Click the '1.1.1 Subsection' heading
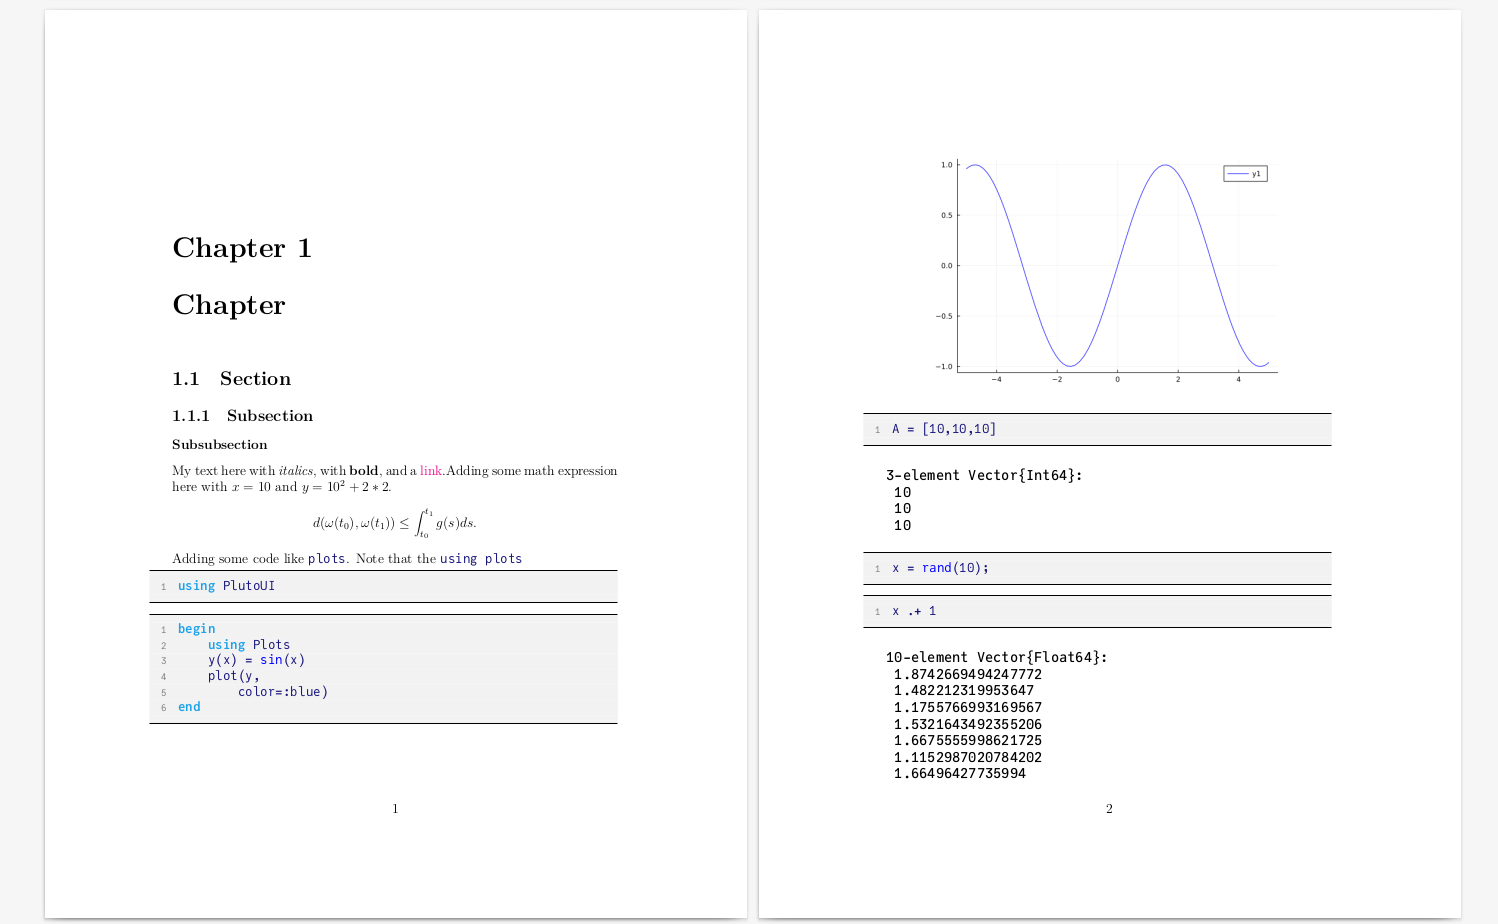 pyautogui.click(x=242, y=416)
